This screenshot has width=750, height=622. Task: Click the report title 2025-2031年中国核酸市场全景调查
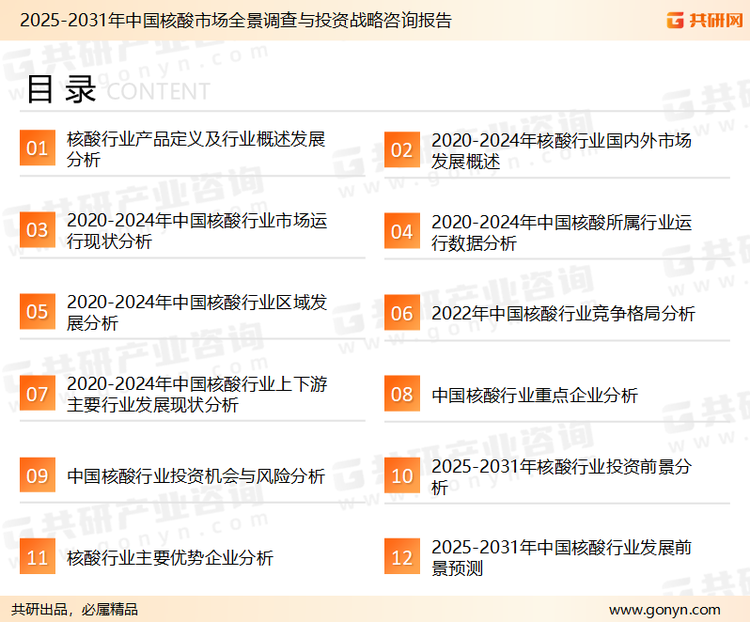(236, 20)
